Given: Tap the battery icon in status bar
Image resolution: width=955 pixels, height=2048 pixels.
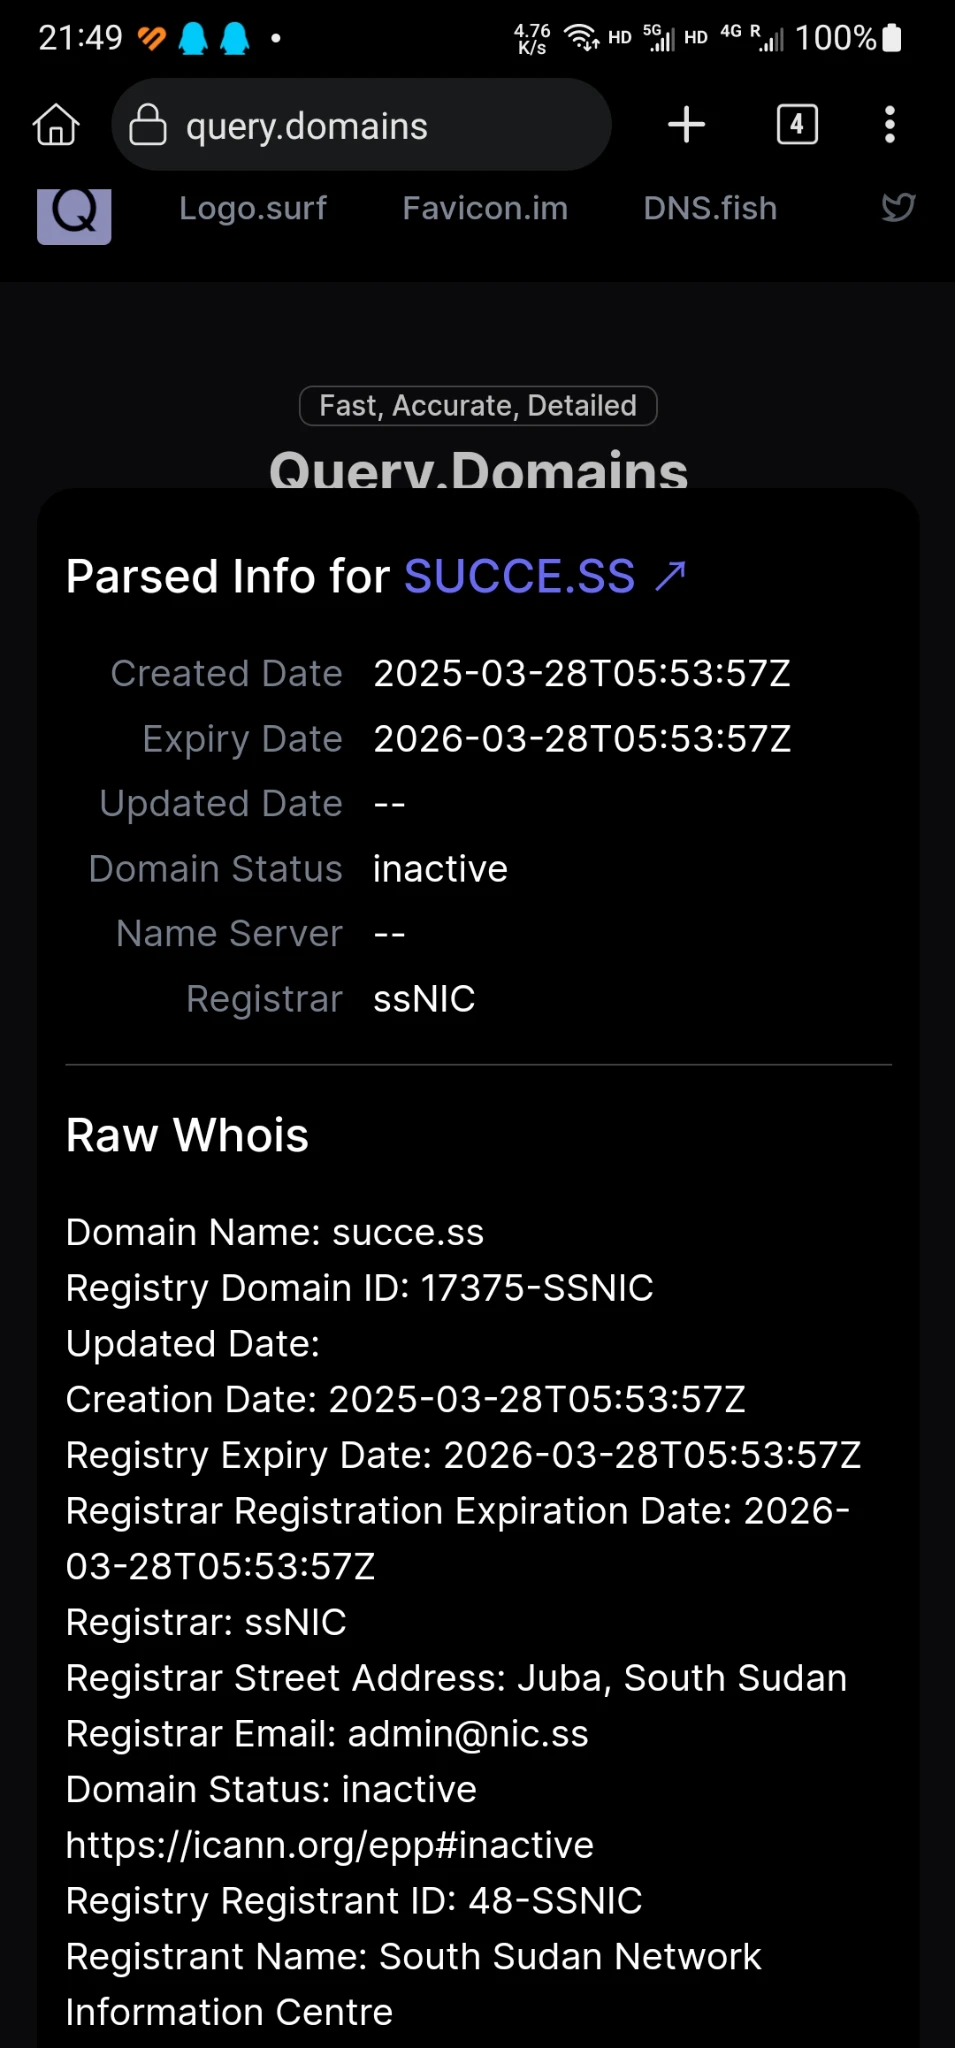Looking at the screenshot, I should 892,39.
